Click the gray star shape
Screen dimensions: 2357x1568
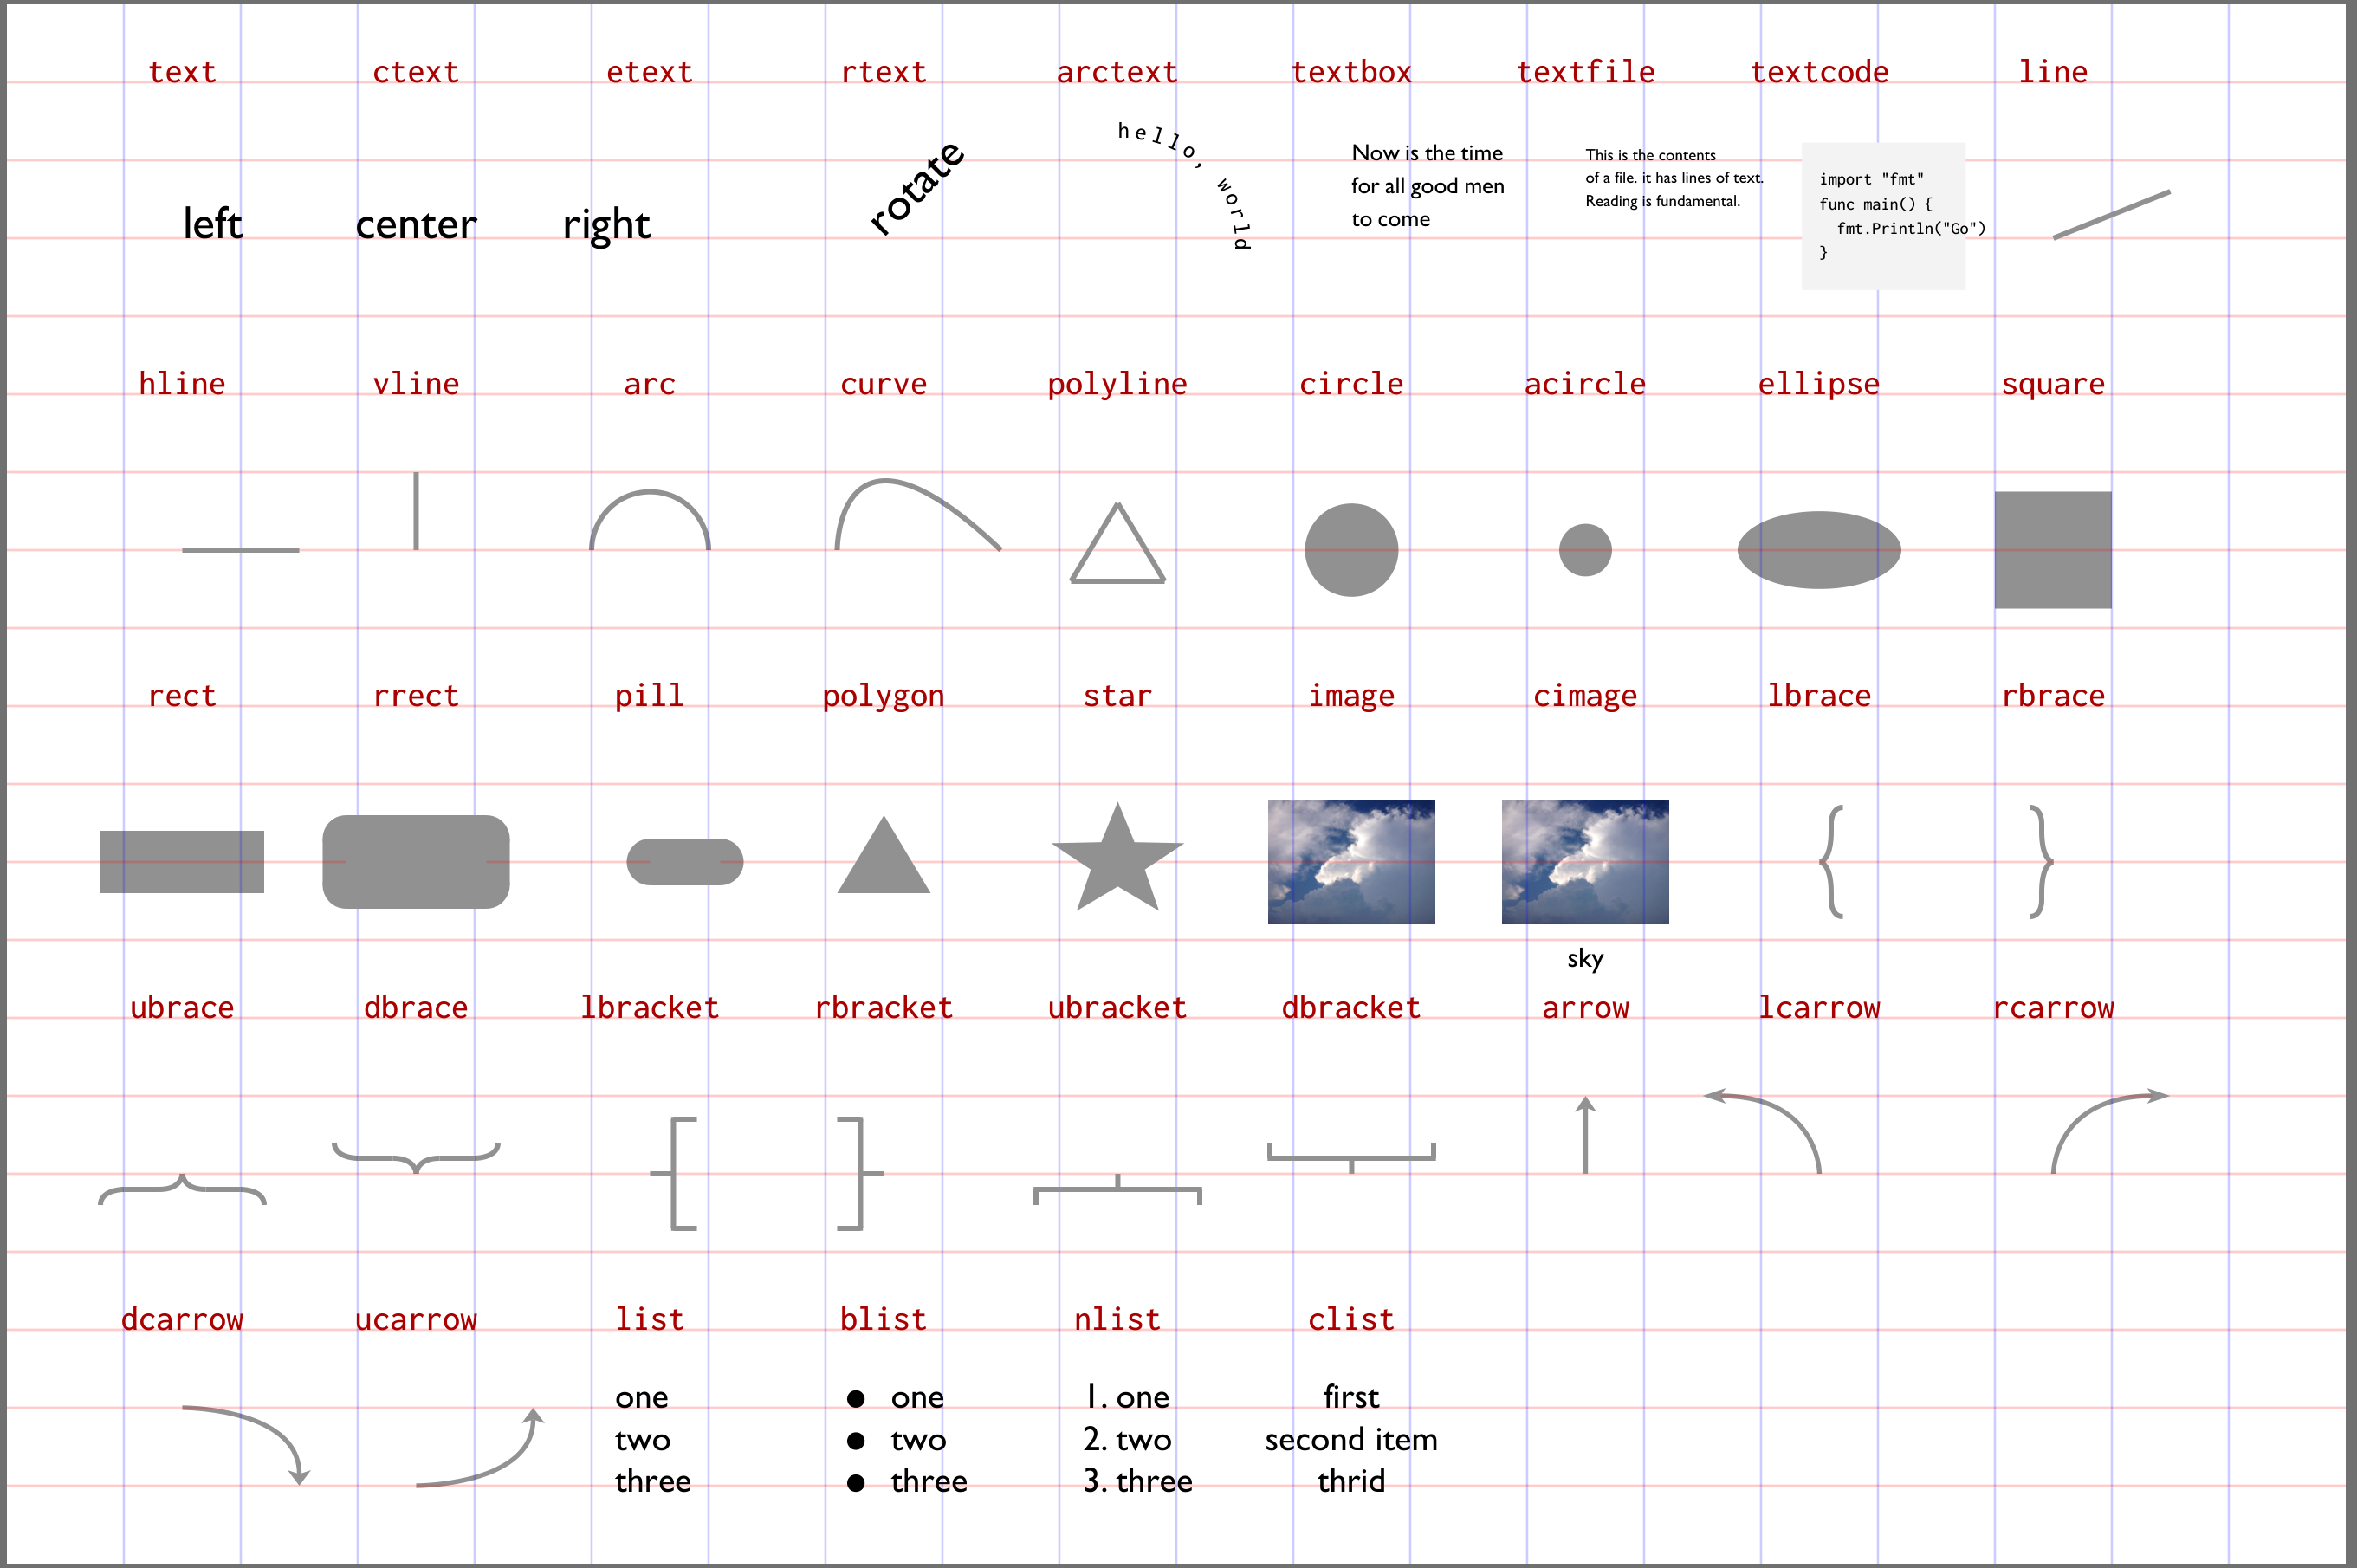coord(1118,858)
